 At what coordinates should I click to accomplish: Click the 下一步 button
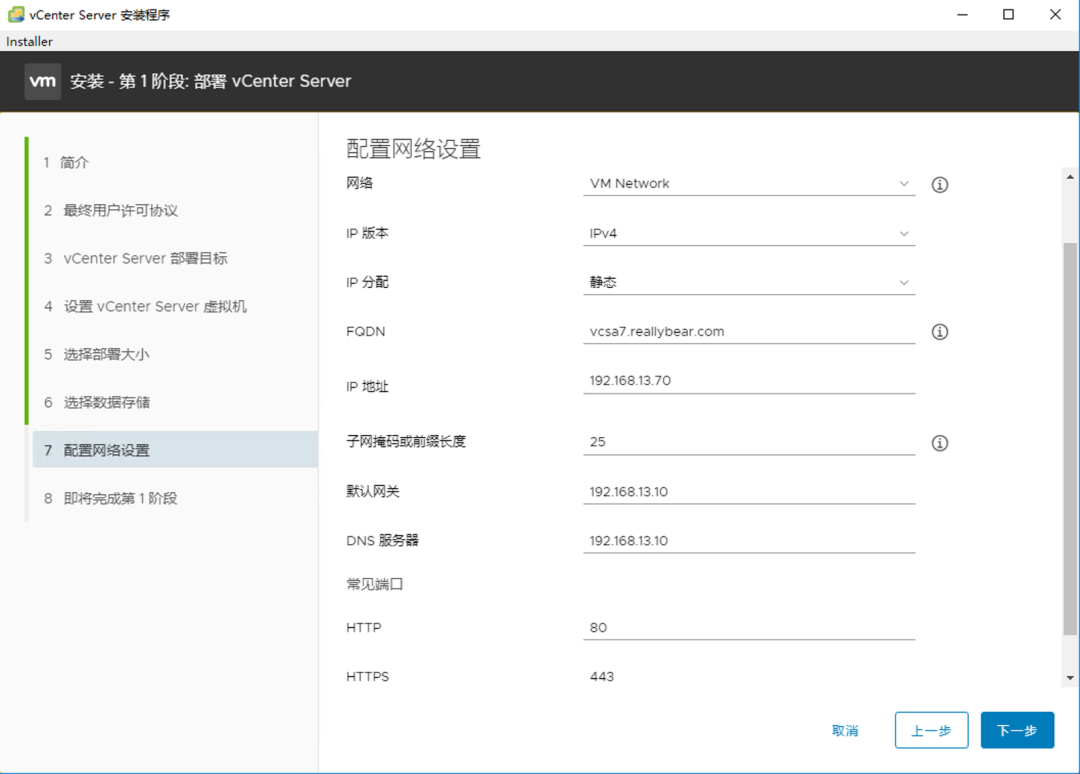click(1017, 730)
